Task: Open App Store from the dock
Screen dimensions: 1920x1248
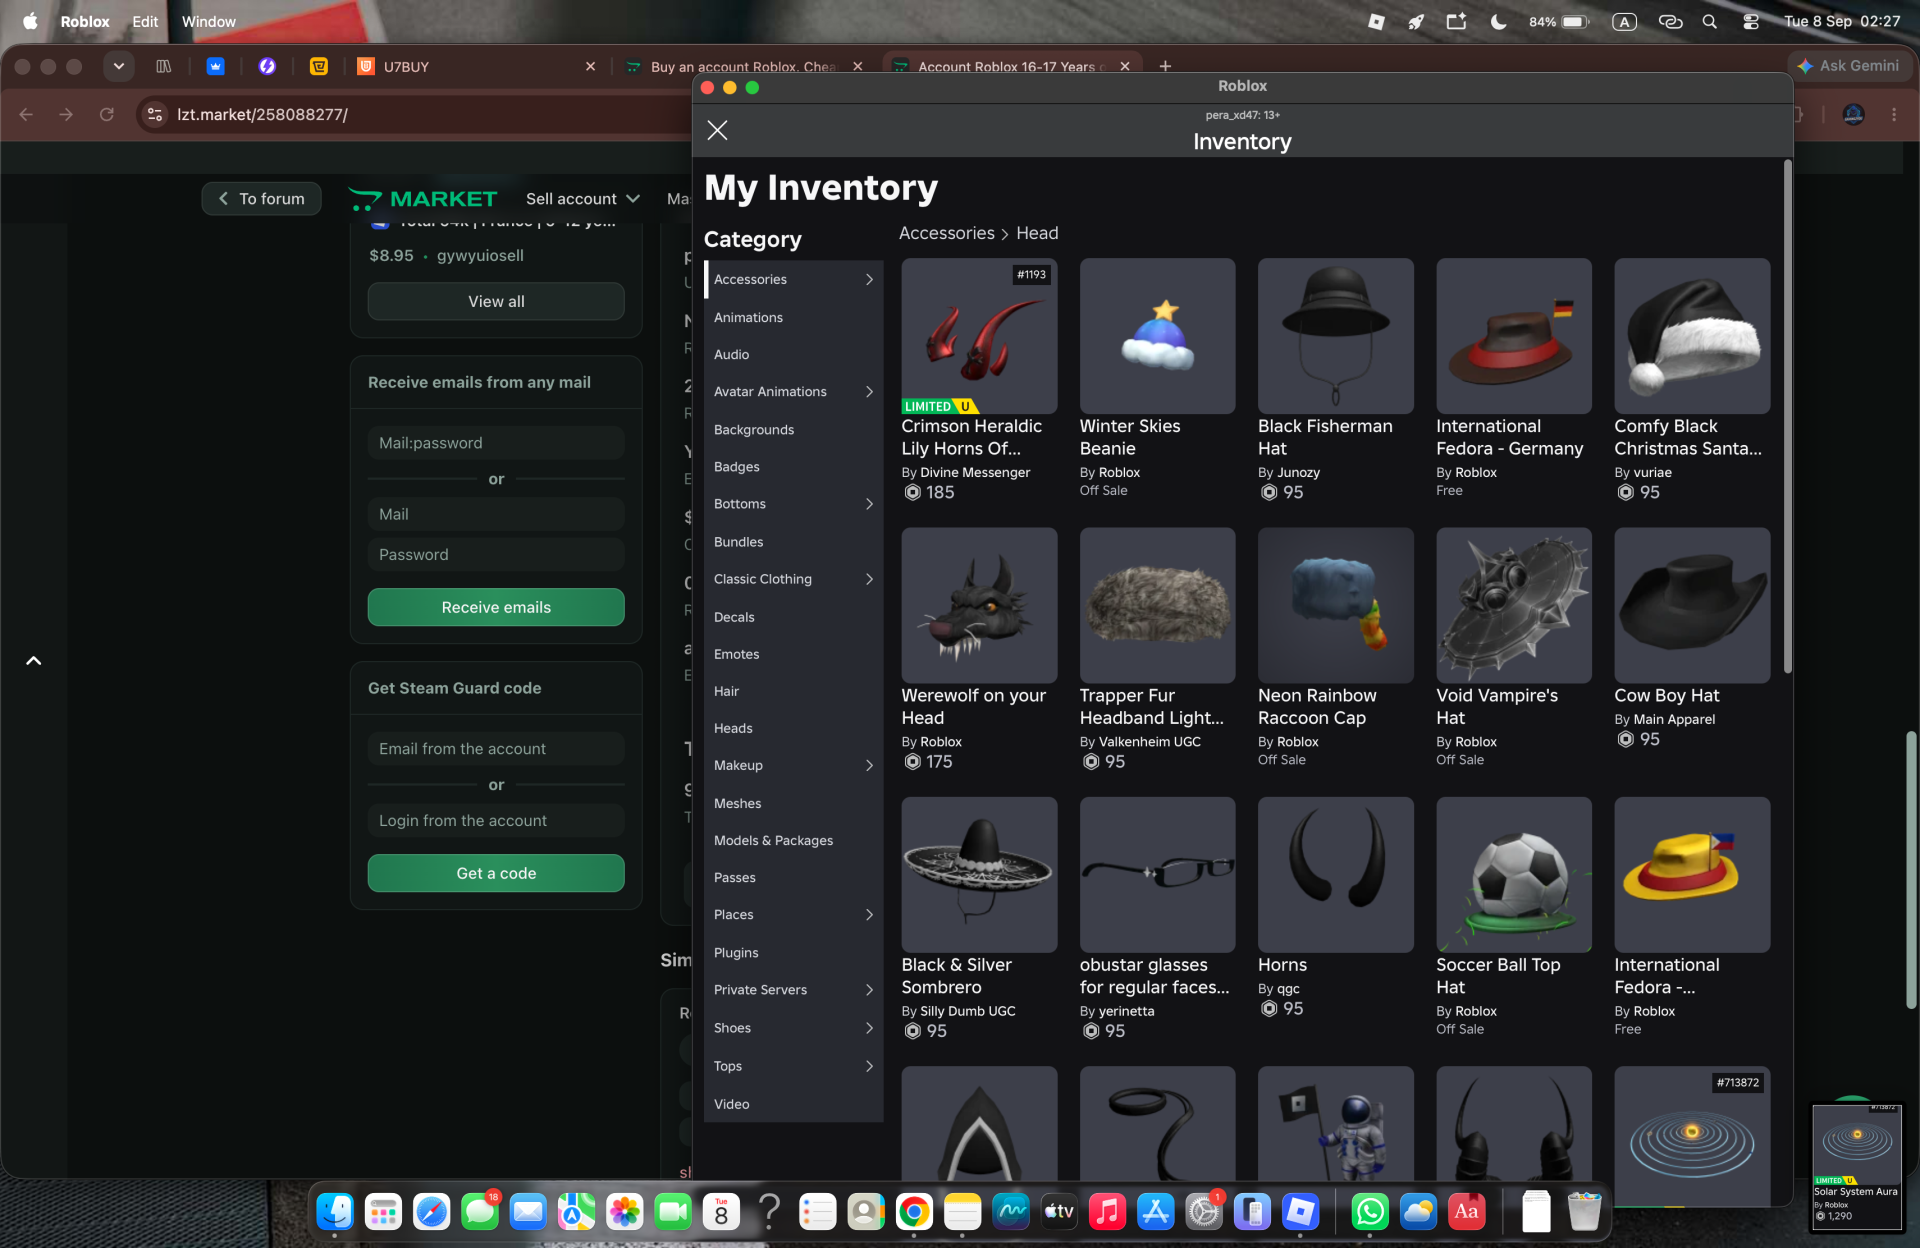Action: click(x=1155, y=1212)
